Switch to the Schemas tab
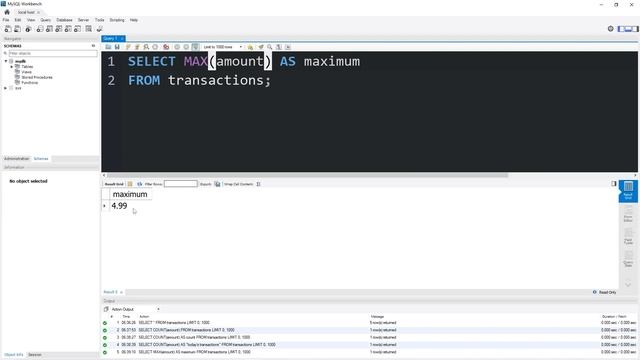The image size is (640, 360). click(41, 158)
